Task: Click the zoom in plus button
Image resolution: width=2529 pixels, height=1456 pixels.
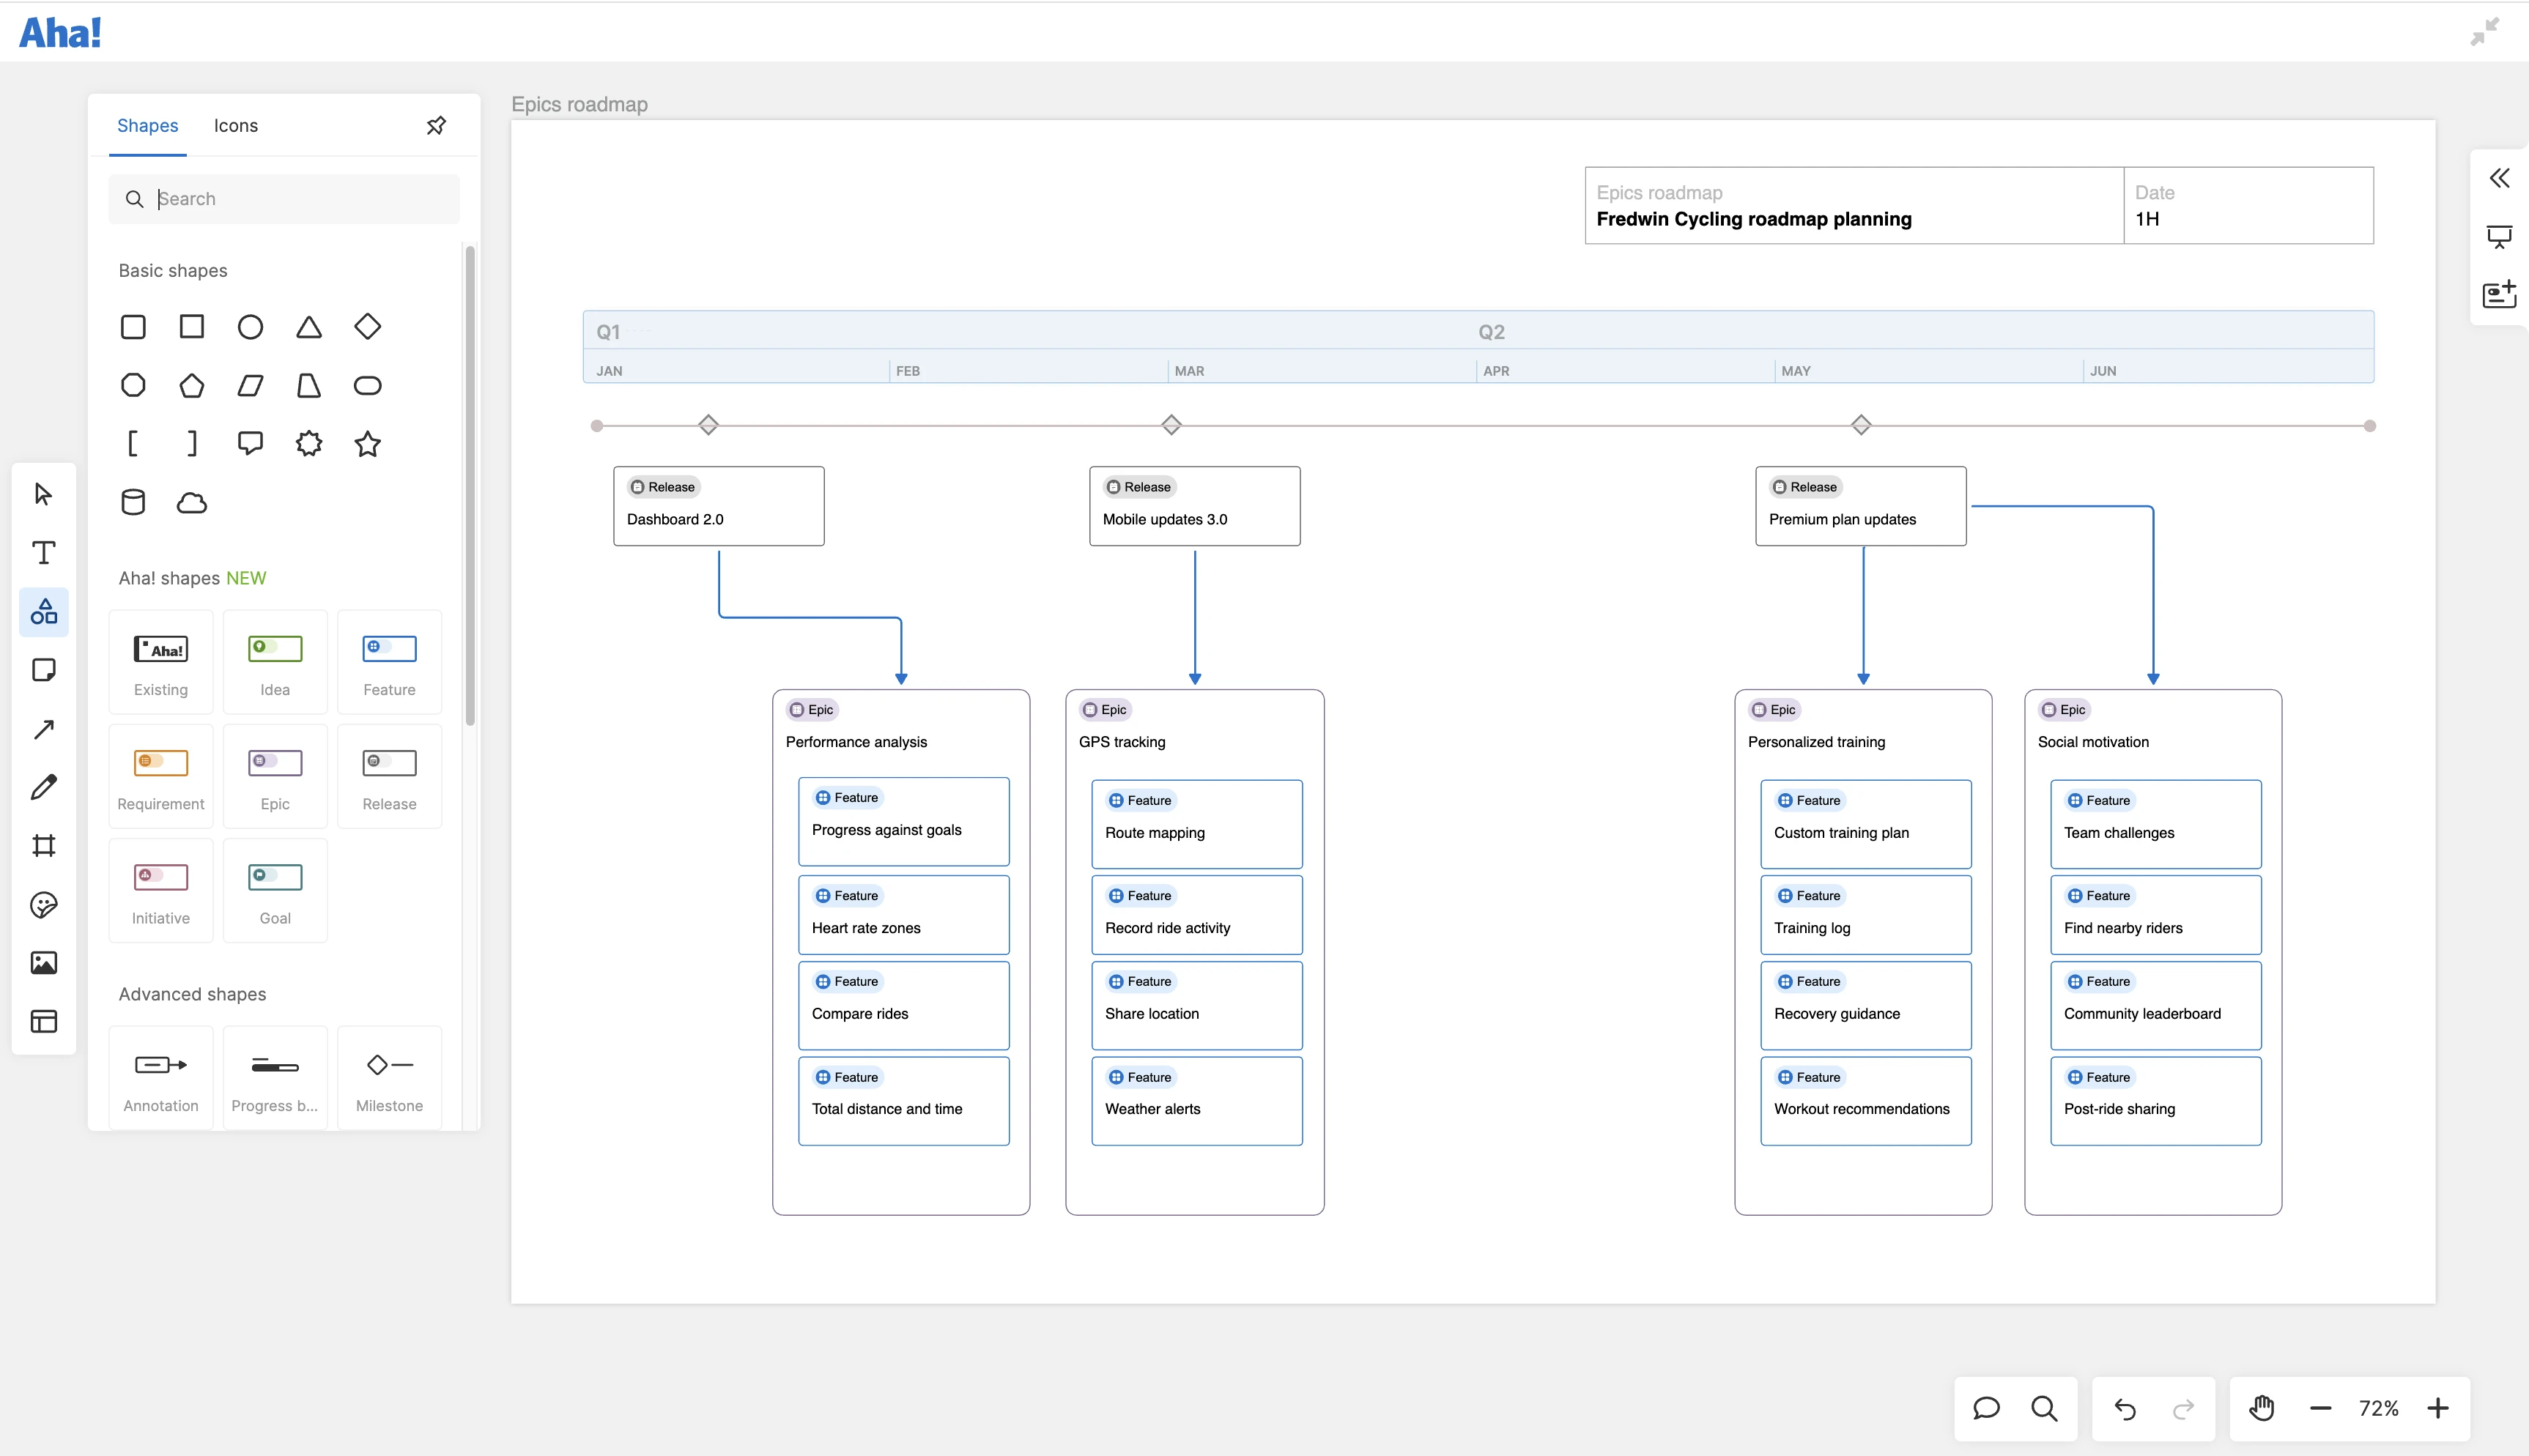Action: tap(2438, 1408)
